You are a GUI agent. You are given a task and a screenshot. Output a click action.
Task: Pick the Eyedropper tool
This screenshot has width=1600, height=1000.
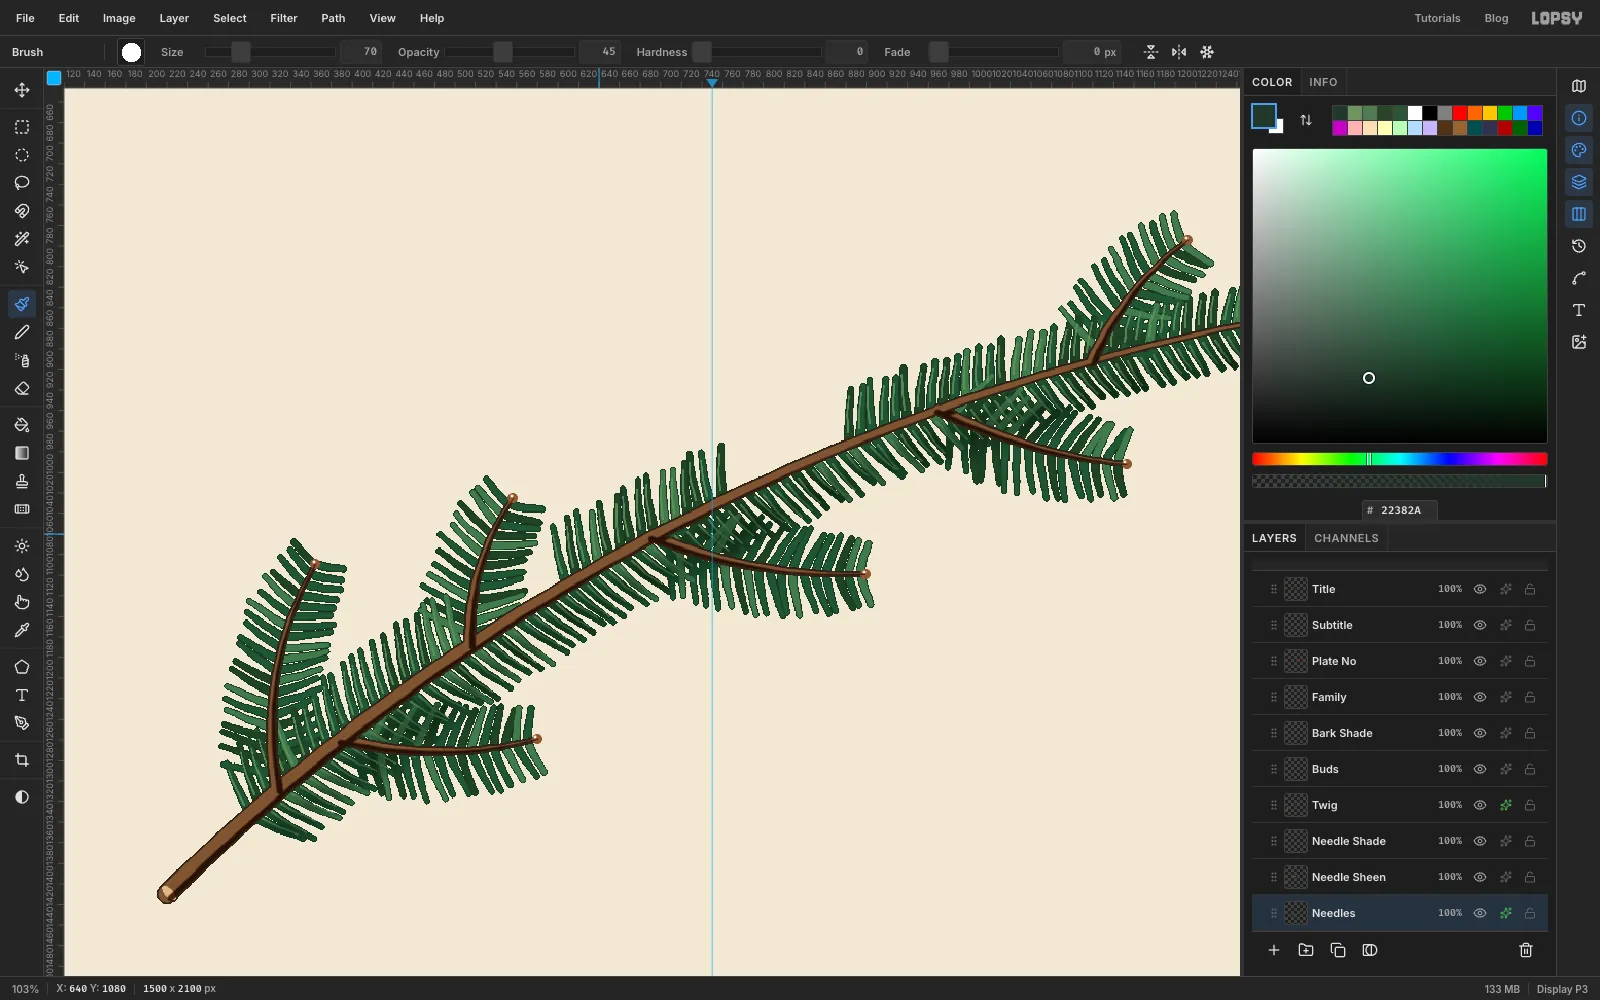click(22, 630)
